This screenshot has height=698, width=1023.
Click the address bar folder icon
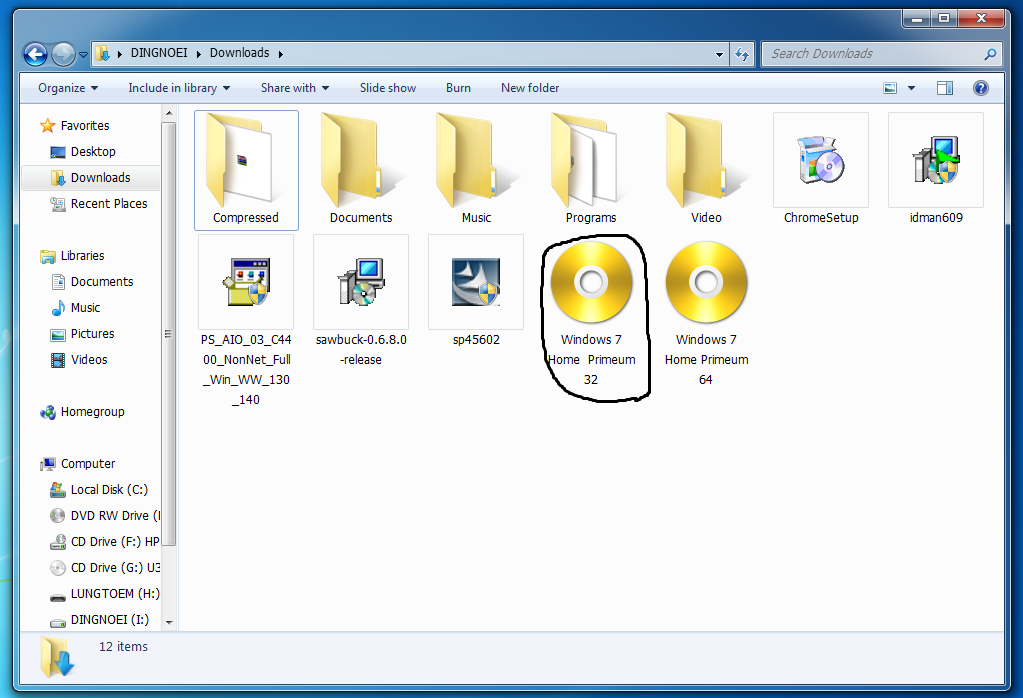click(x=102, y=53)
